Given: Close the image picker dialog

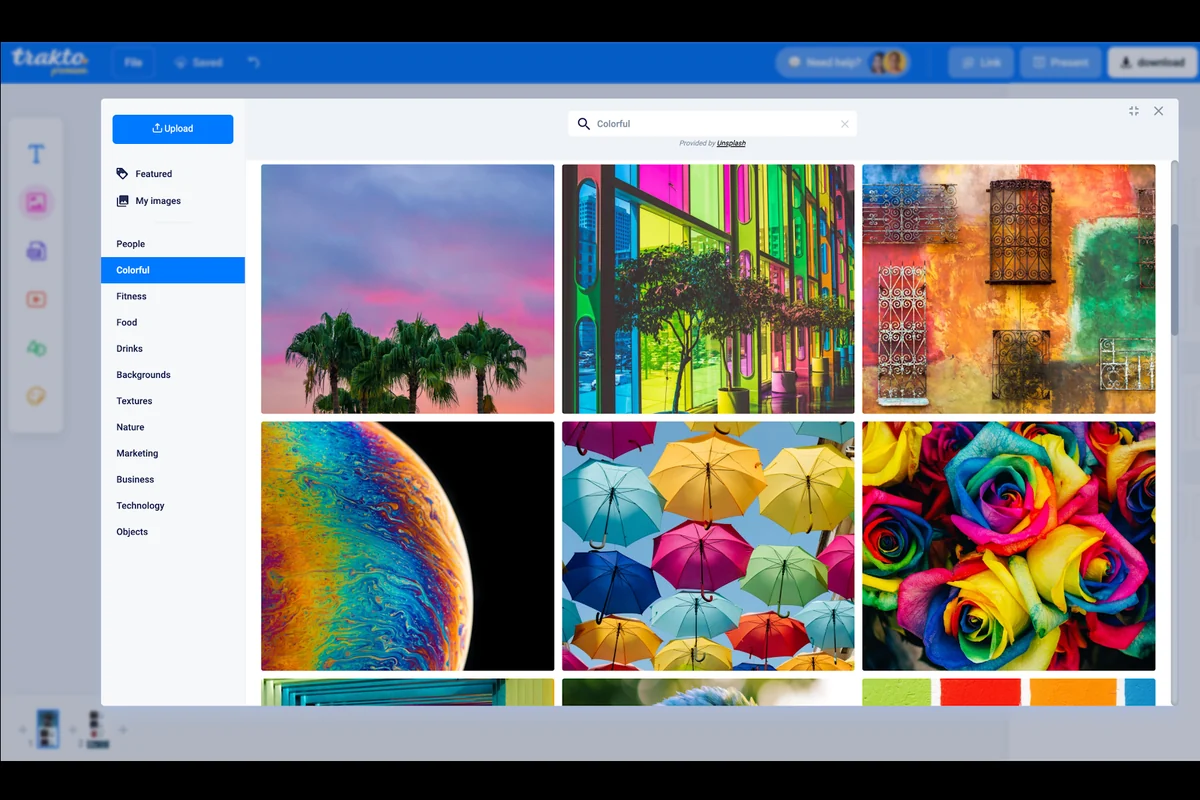Looking at the screenshot, I should [x=1158, y=111].
